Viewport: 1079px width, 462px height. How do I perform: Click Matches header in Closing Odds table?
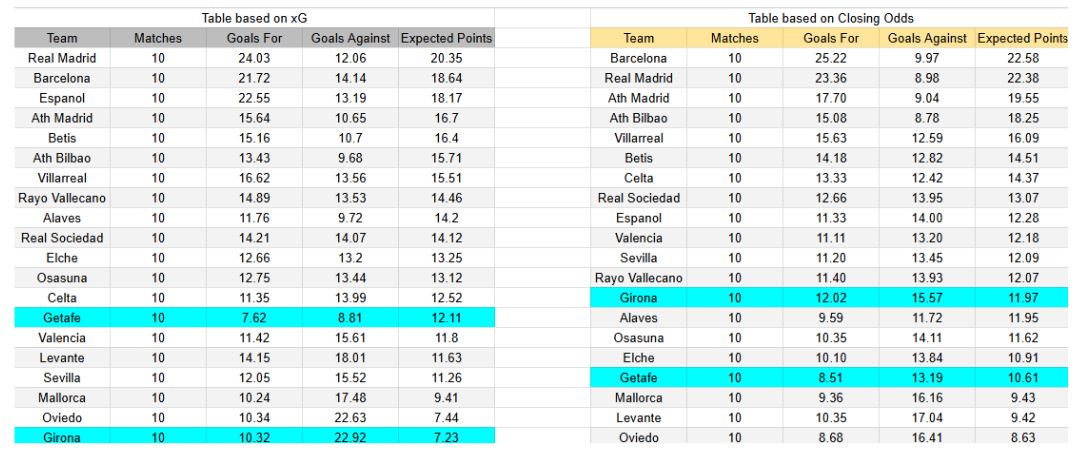735,38
